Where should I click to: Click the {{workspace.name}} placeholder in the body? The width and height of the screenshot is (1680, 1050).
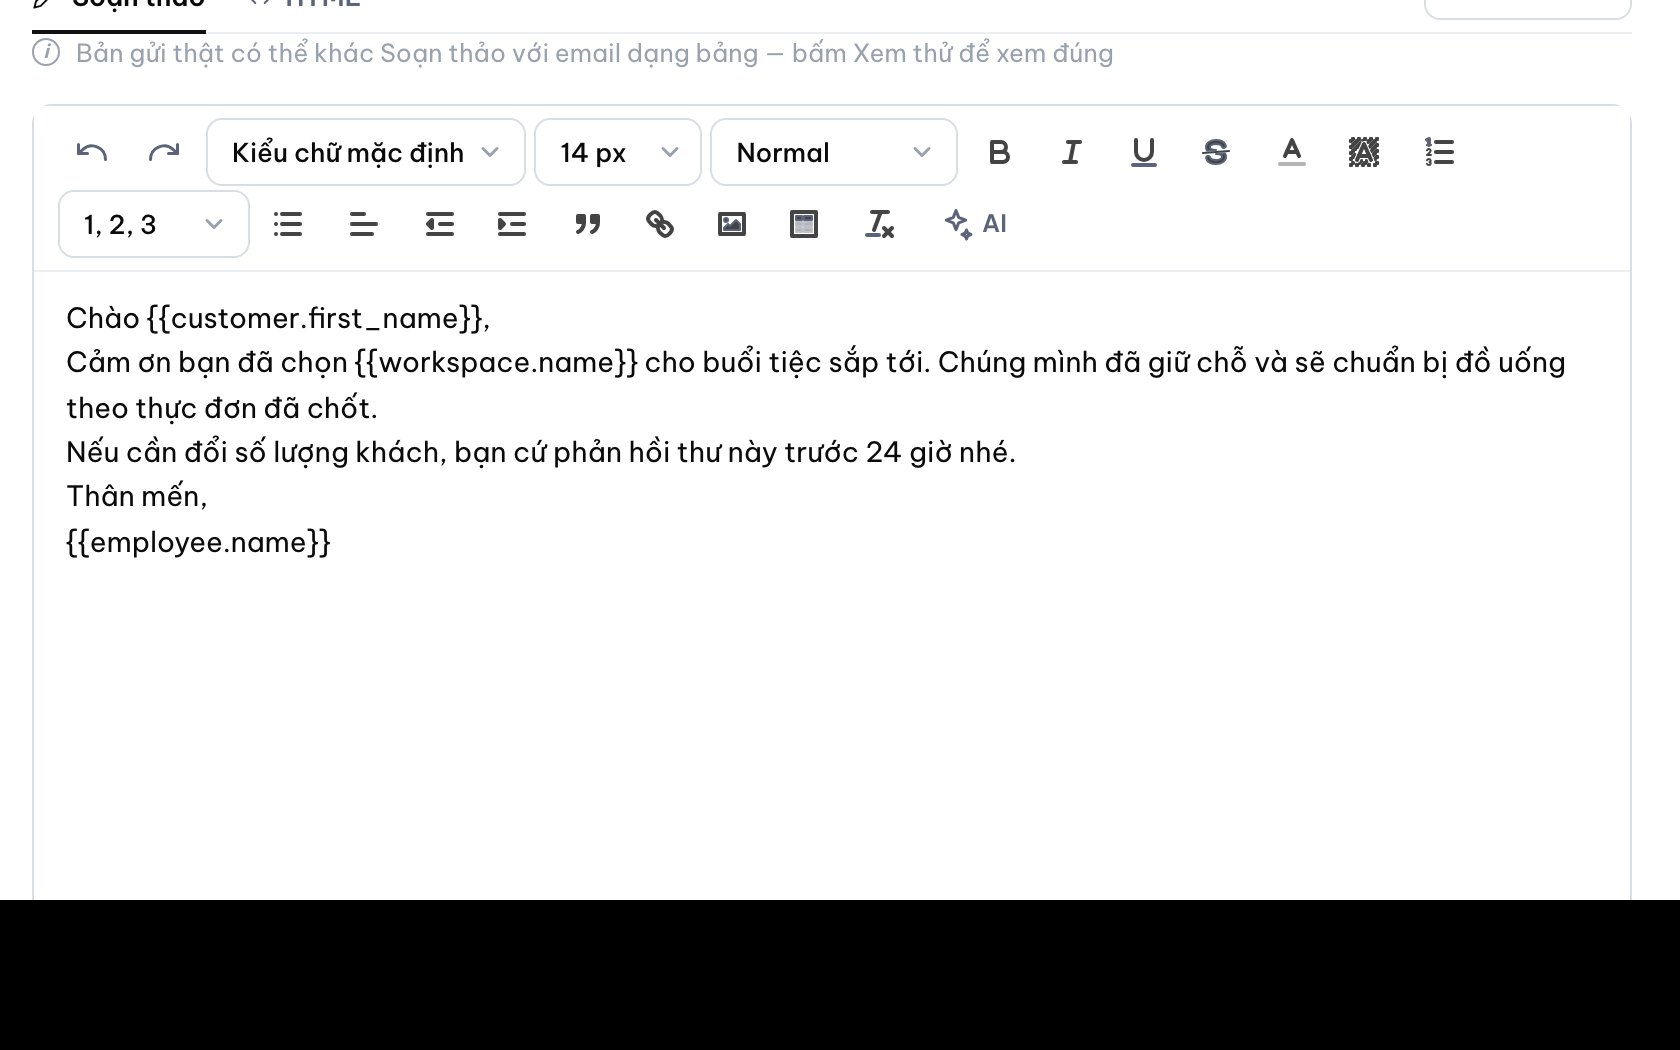(x=496, y=362)
